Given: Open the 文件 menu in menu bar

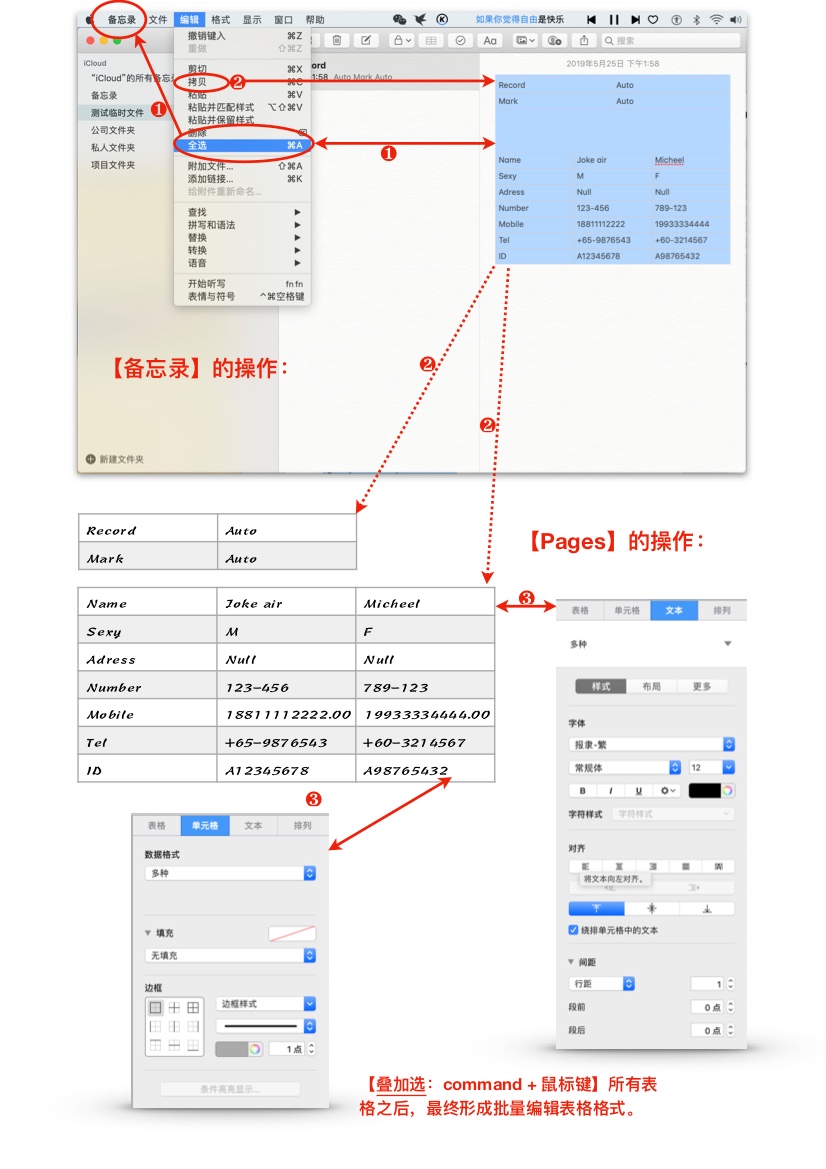Looking at the screenshot, I should 158,19.
